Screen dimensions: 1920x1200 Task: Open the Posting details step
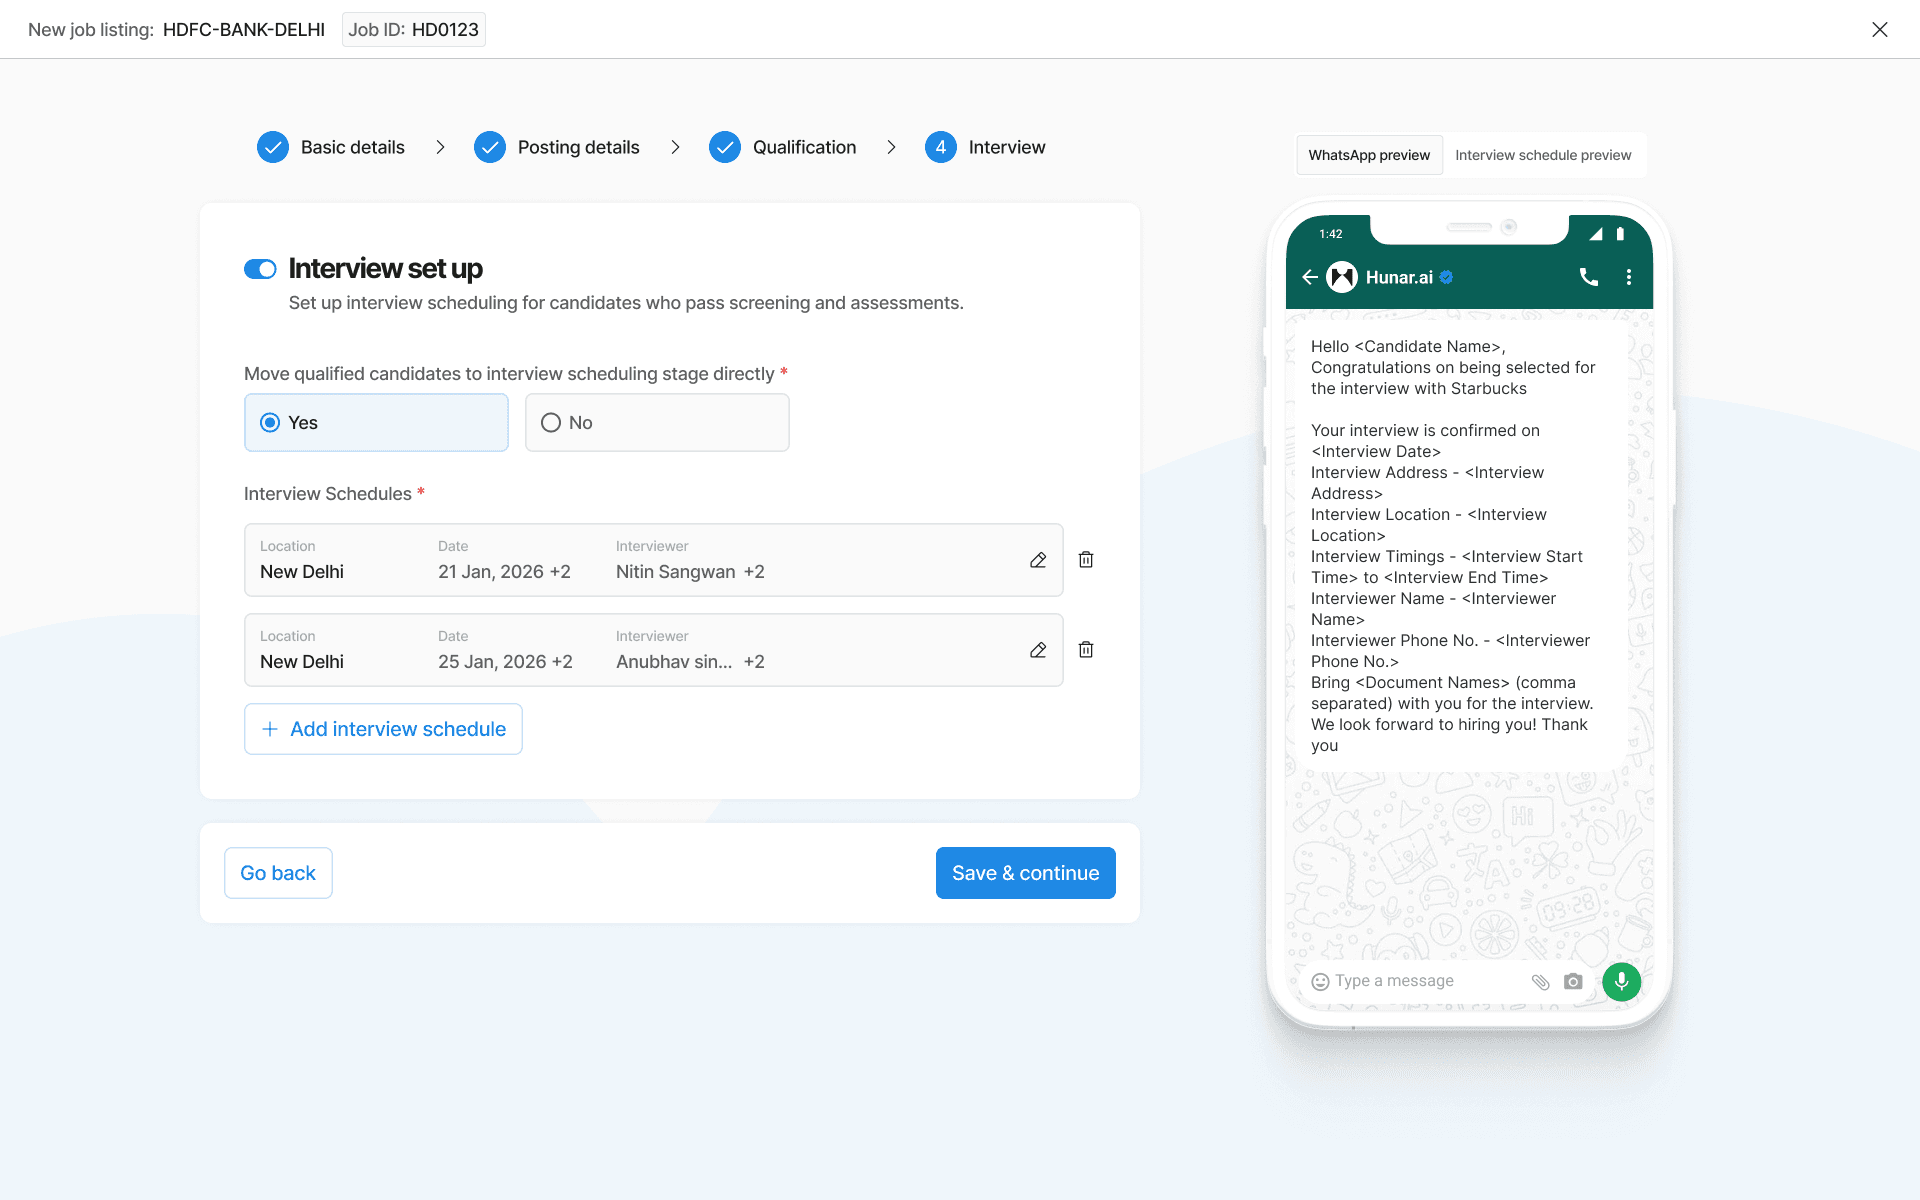pyautogui.click(x=557, y=147)
